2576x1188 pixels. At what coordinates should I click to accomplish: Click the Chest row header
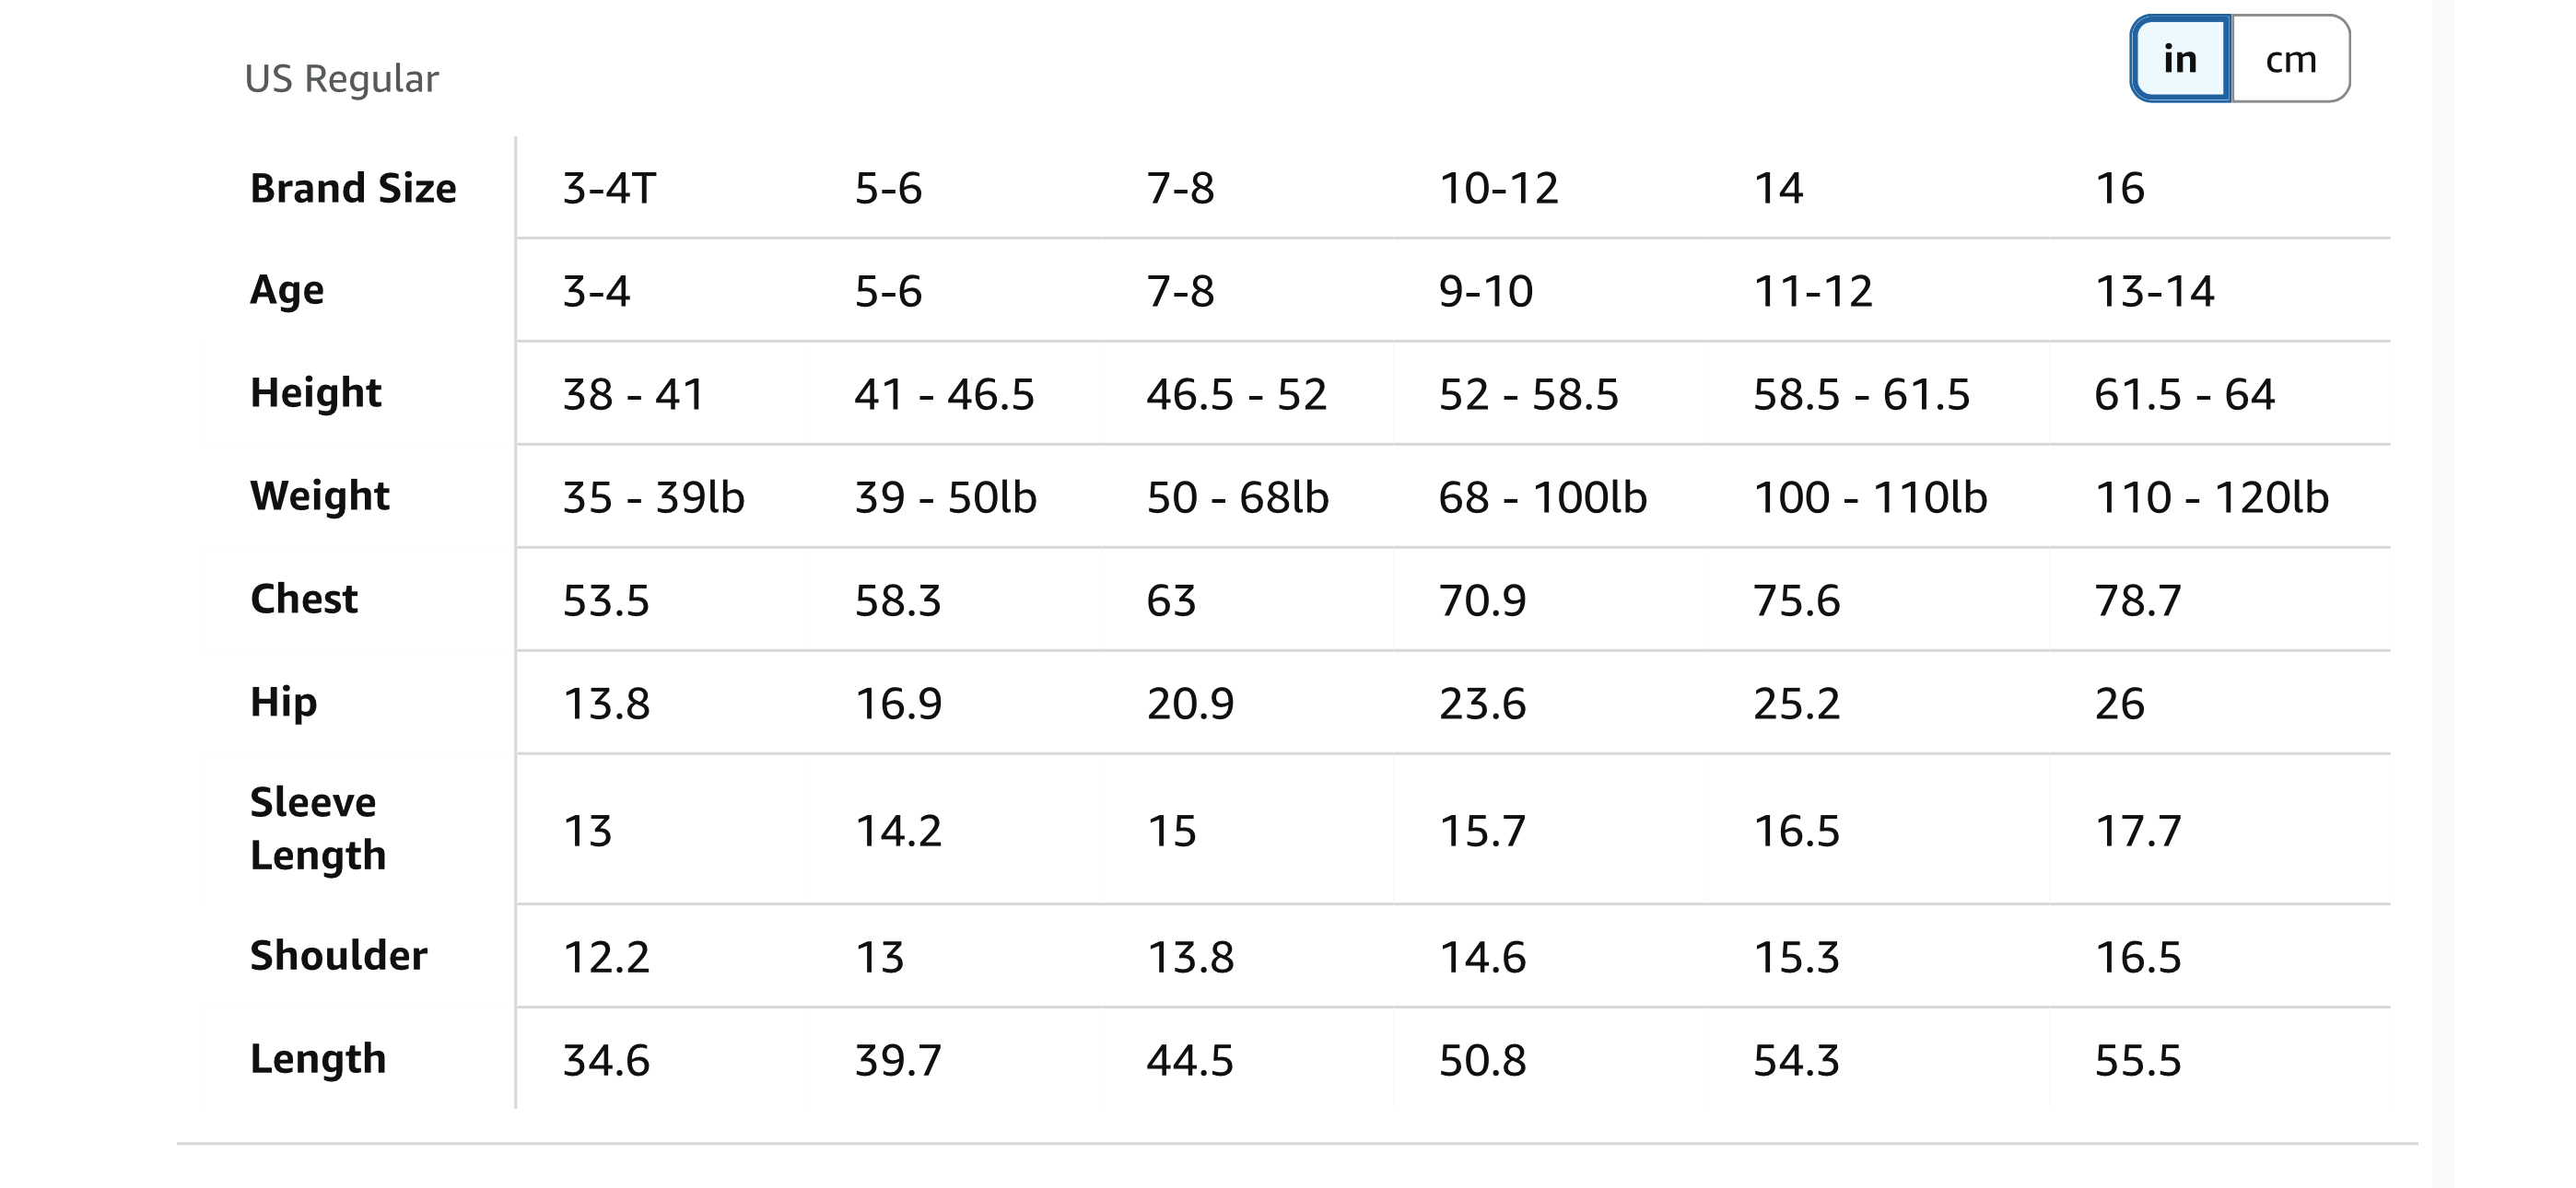click(303, 599)
